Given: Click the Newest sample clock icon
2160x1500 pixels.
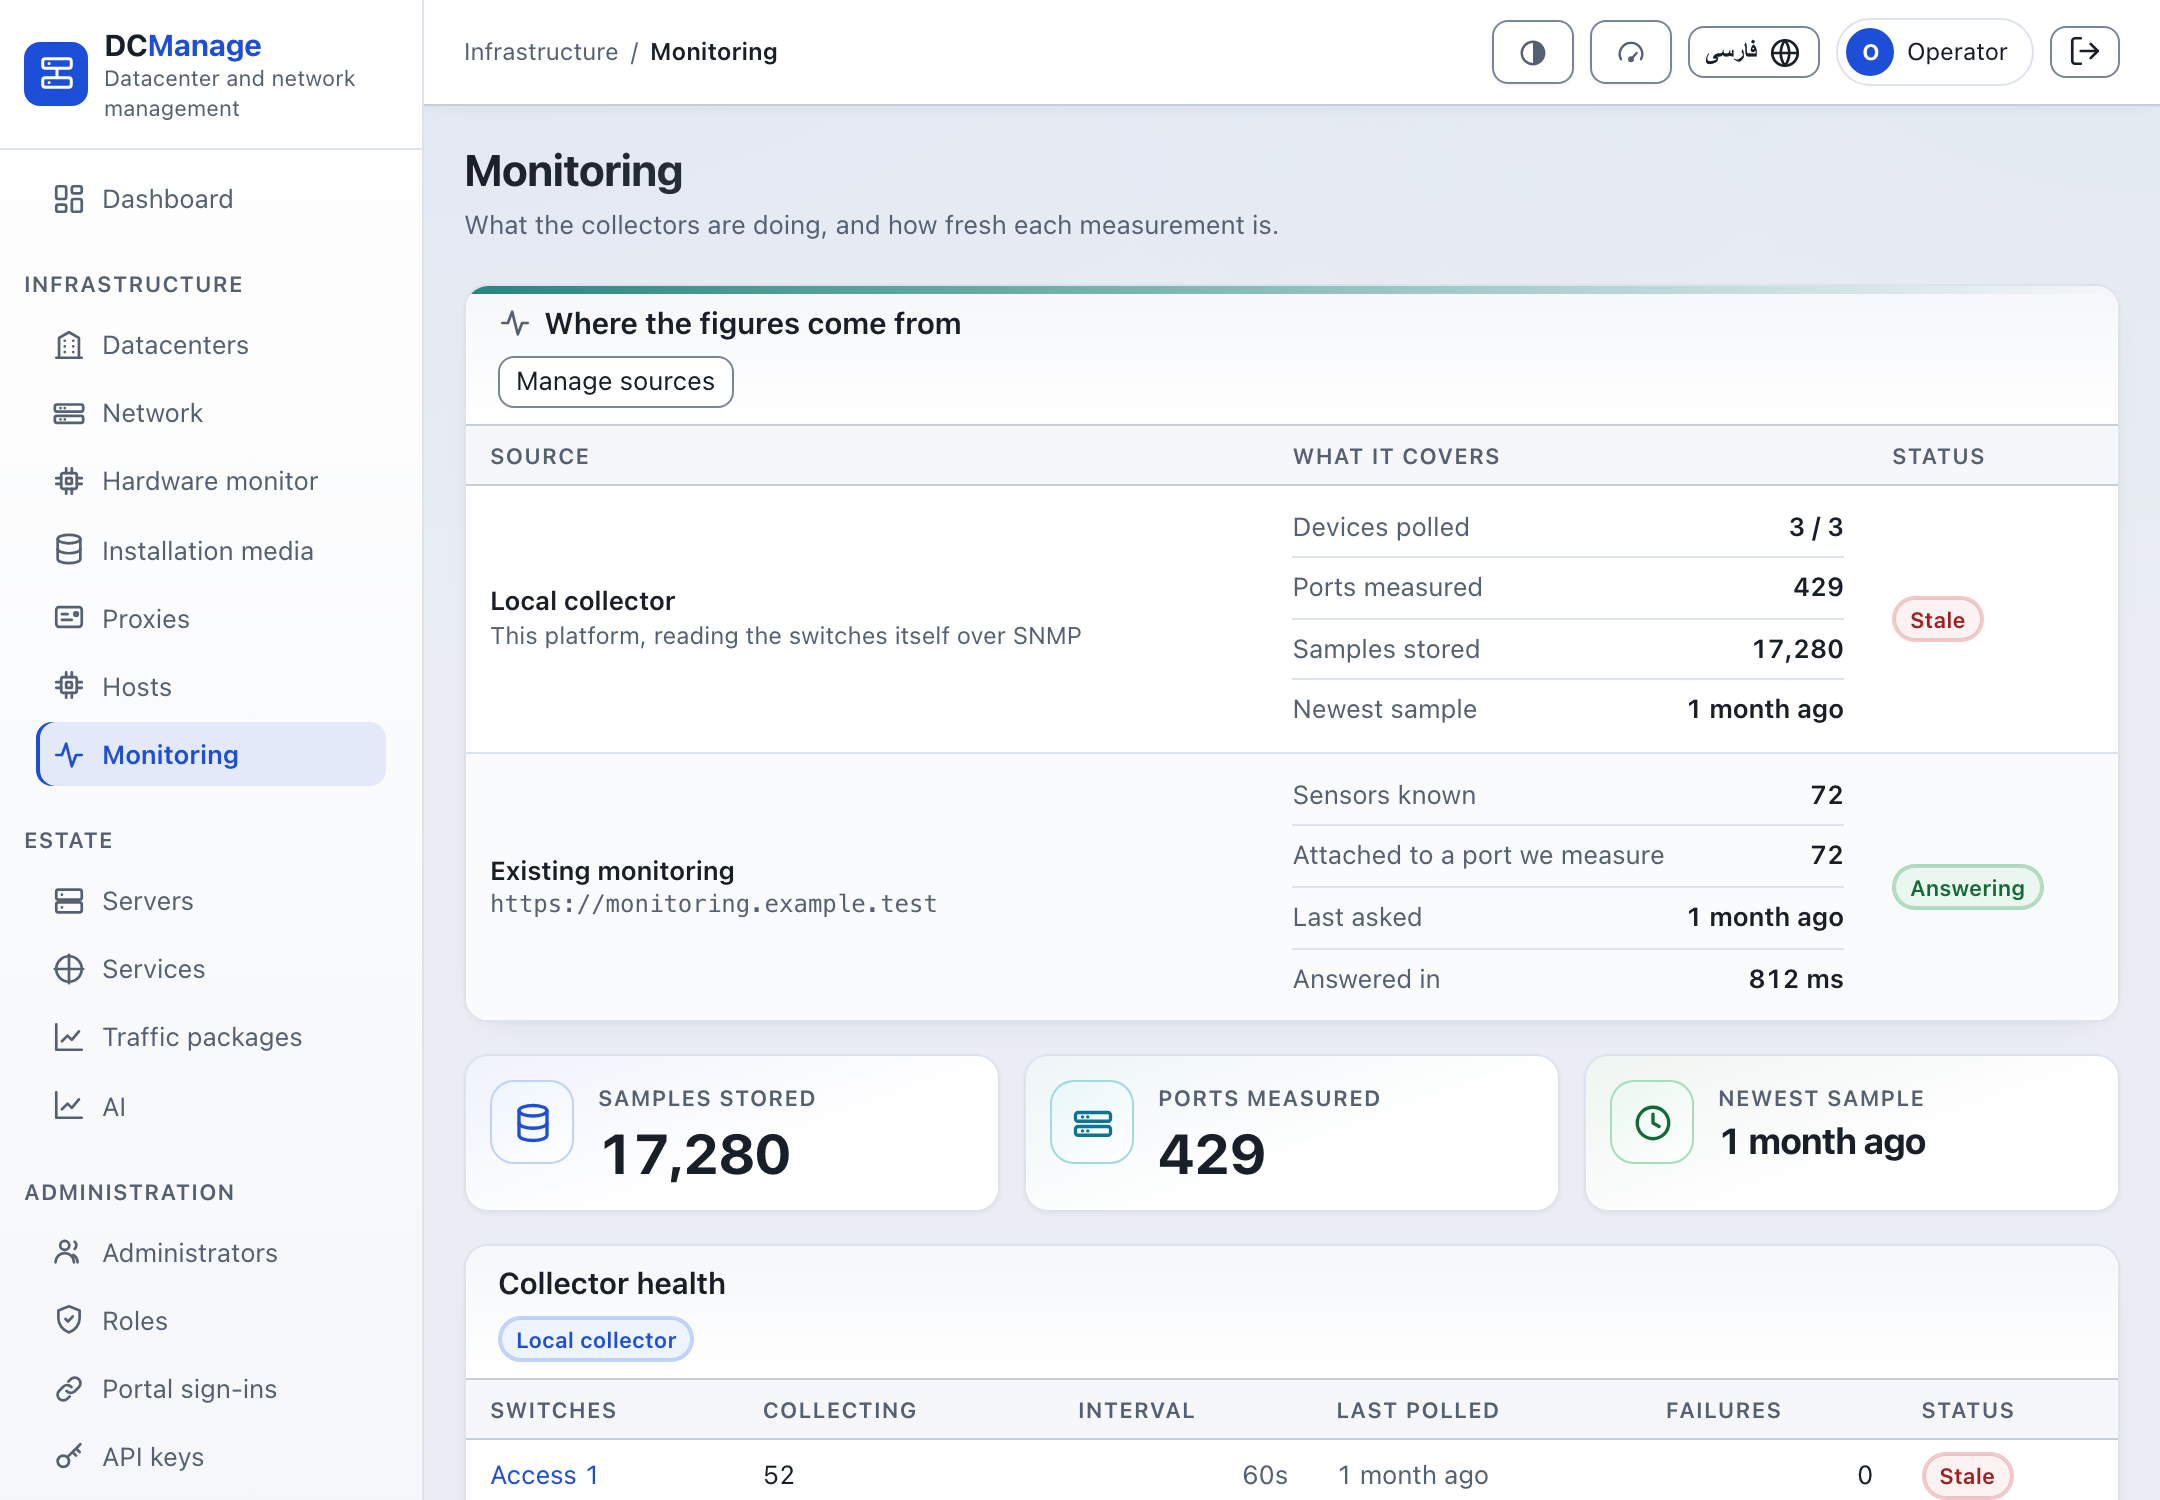Looking at the screenshot, I should pos(1652,1122).
